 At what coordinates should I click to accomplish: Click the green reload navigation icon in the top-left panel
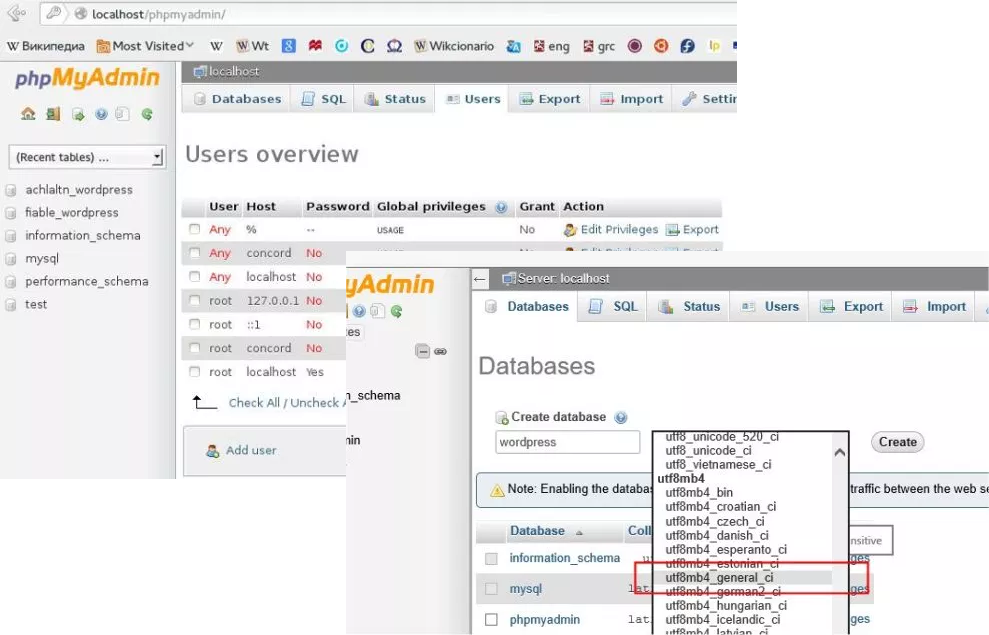point(147,114)
